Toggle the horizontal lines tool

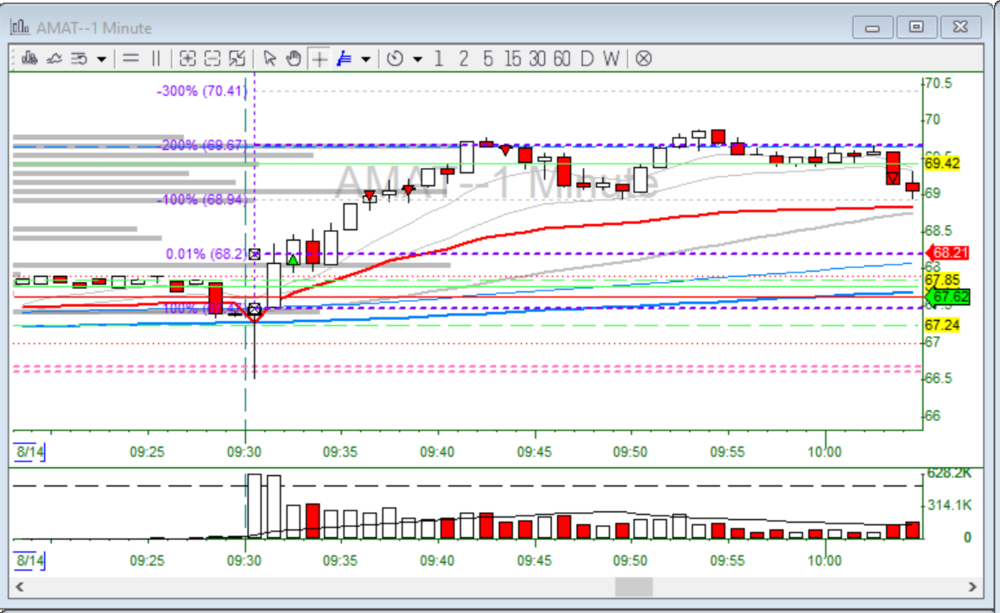tap(130, 59)
